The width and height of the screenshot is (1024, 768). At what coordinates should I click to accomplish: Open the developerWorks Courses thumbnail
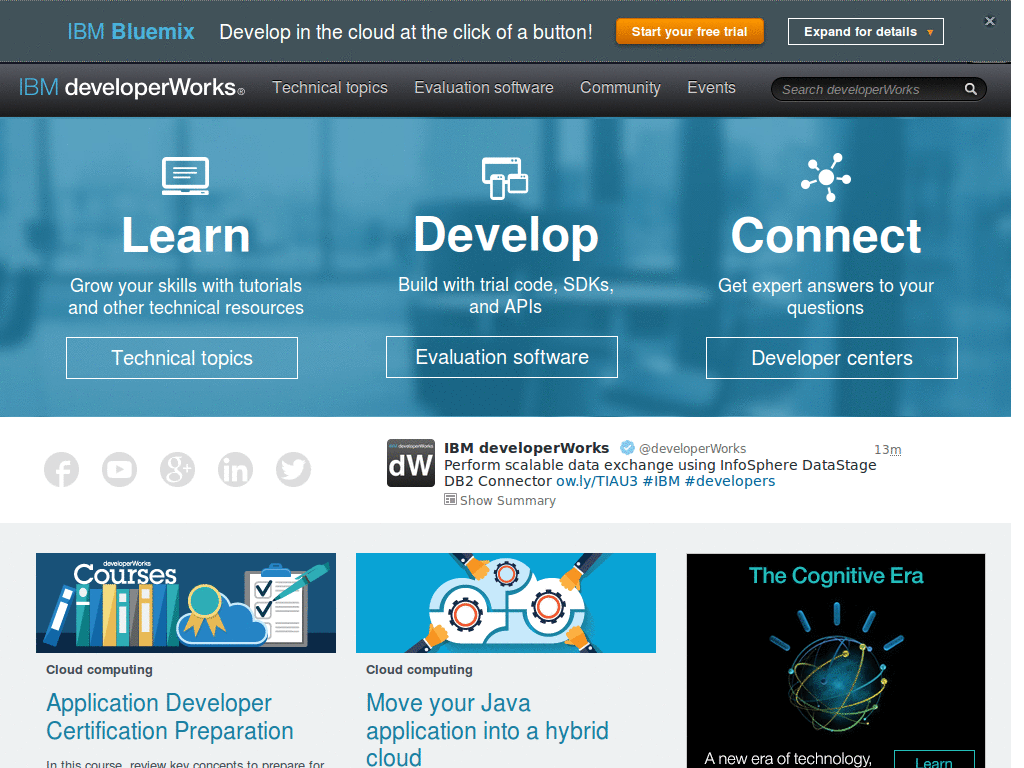point(186,603)
